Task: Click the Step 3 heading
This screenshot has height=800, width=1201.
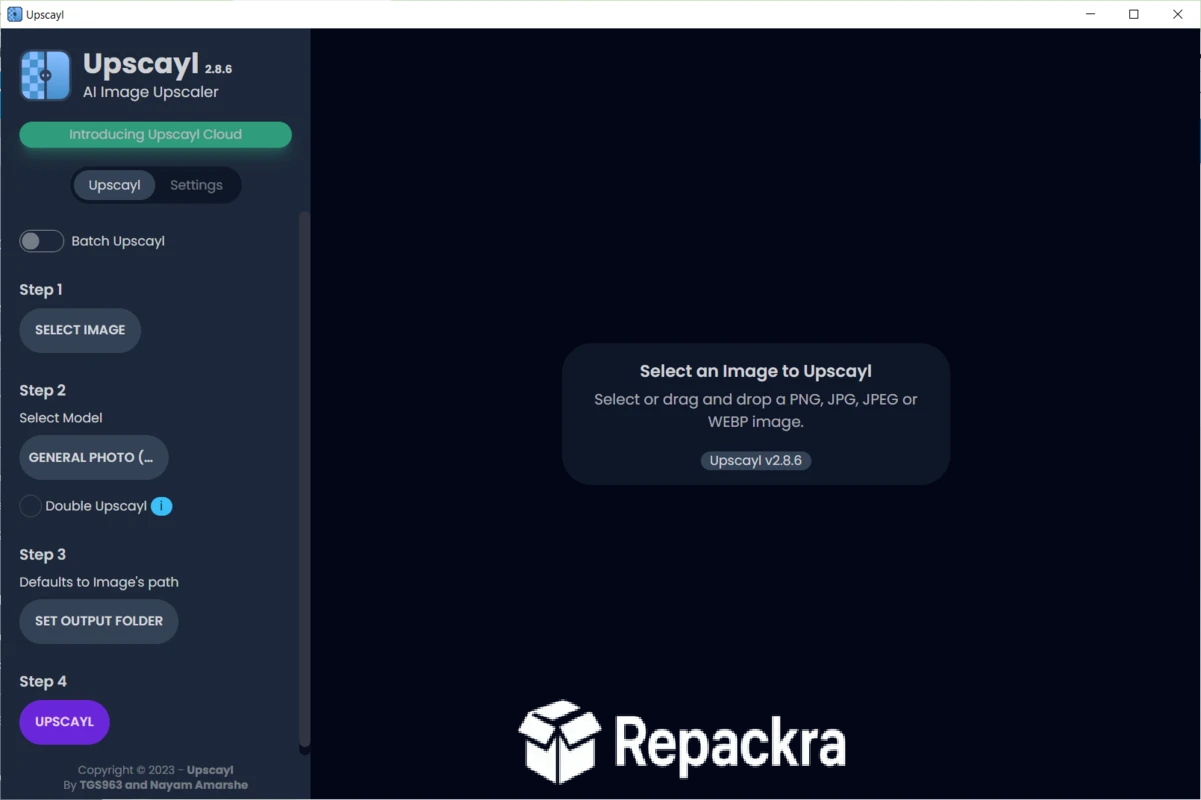Action: coord(43,555)
